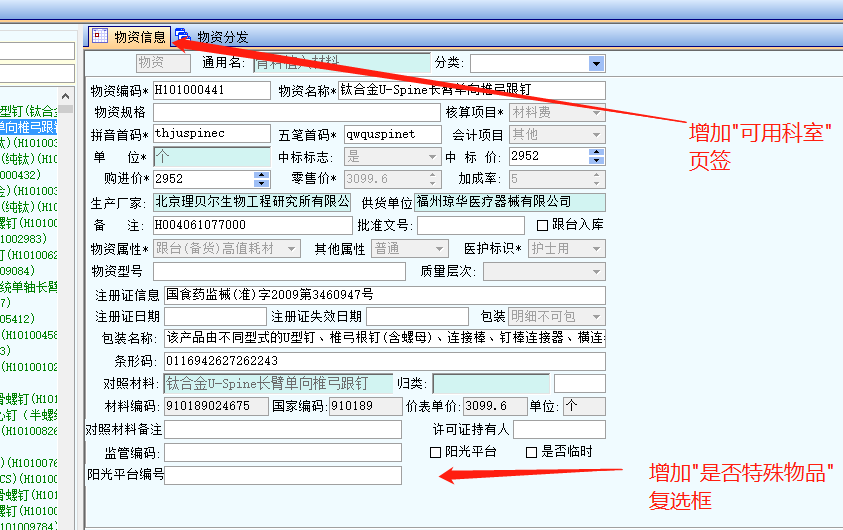Focus the 批准文号 input field
Image resolution: width=843 pixels, height=530 pixels.
(470, 225)
